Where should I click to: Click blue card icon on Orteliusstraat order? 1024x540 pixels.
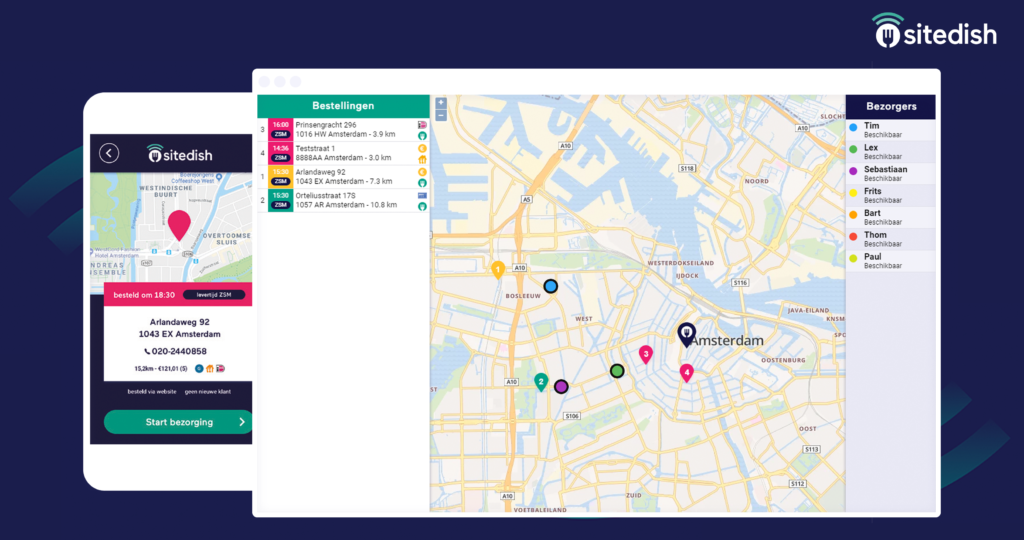(x=423, y=195)
